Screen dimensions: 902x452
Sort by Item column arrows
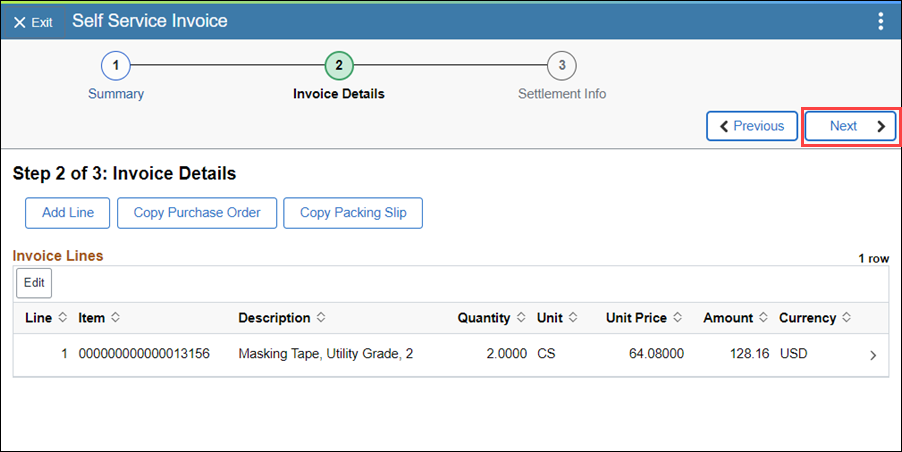116,317
